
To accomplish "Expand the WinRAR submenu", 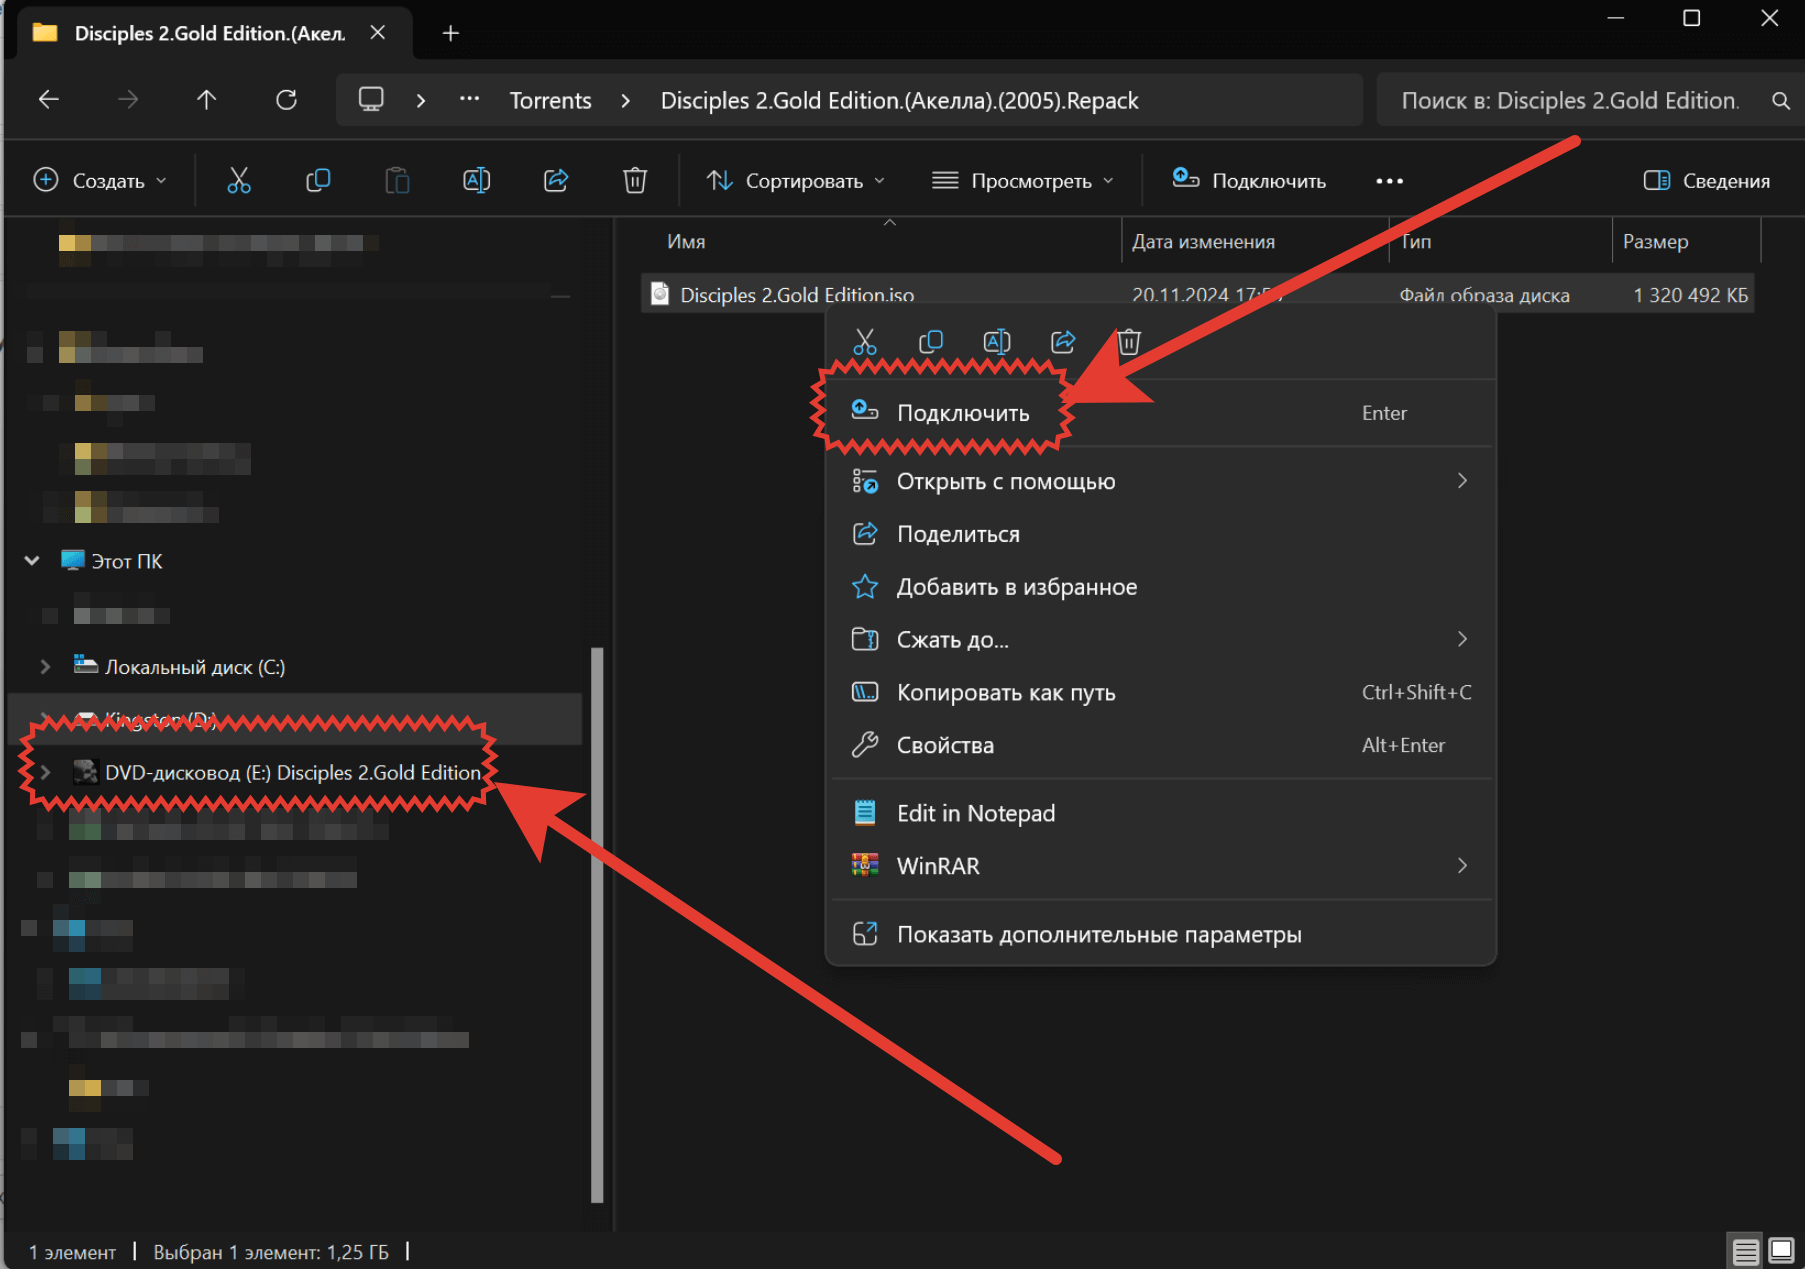I will [x=1462, y=866].
